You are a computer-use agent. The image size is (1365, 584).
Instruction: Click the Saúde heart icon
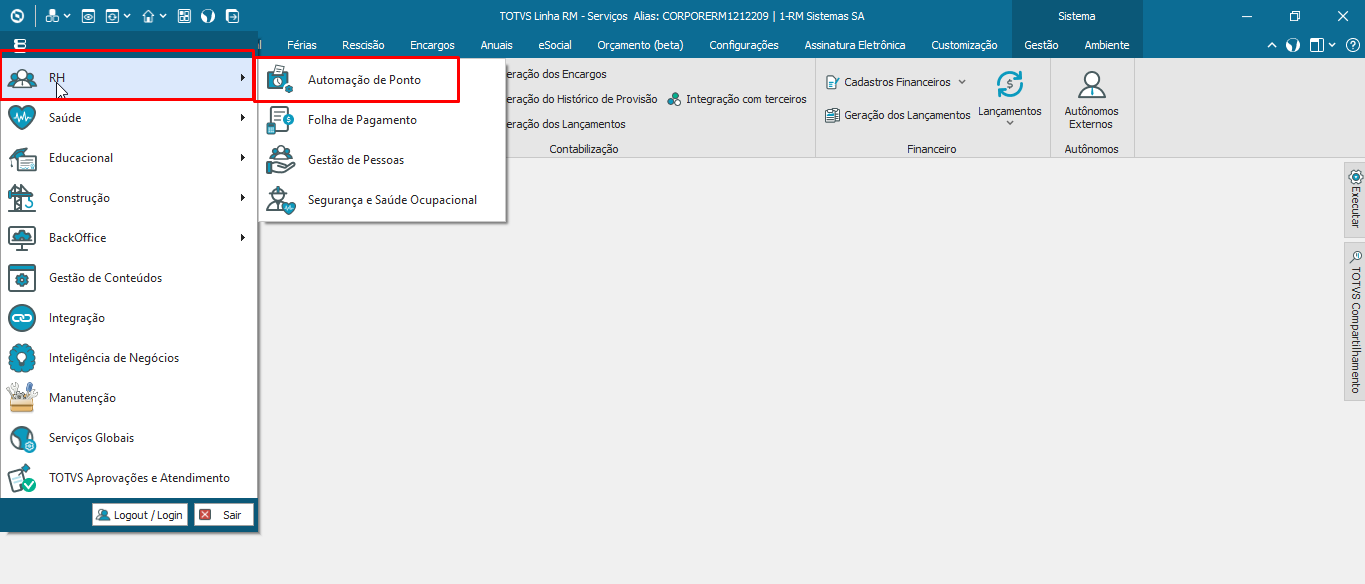pos(22,118)
